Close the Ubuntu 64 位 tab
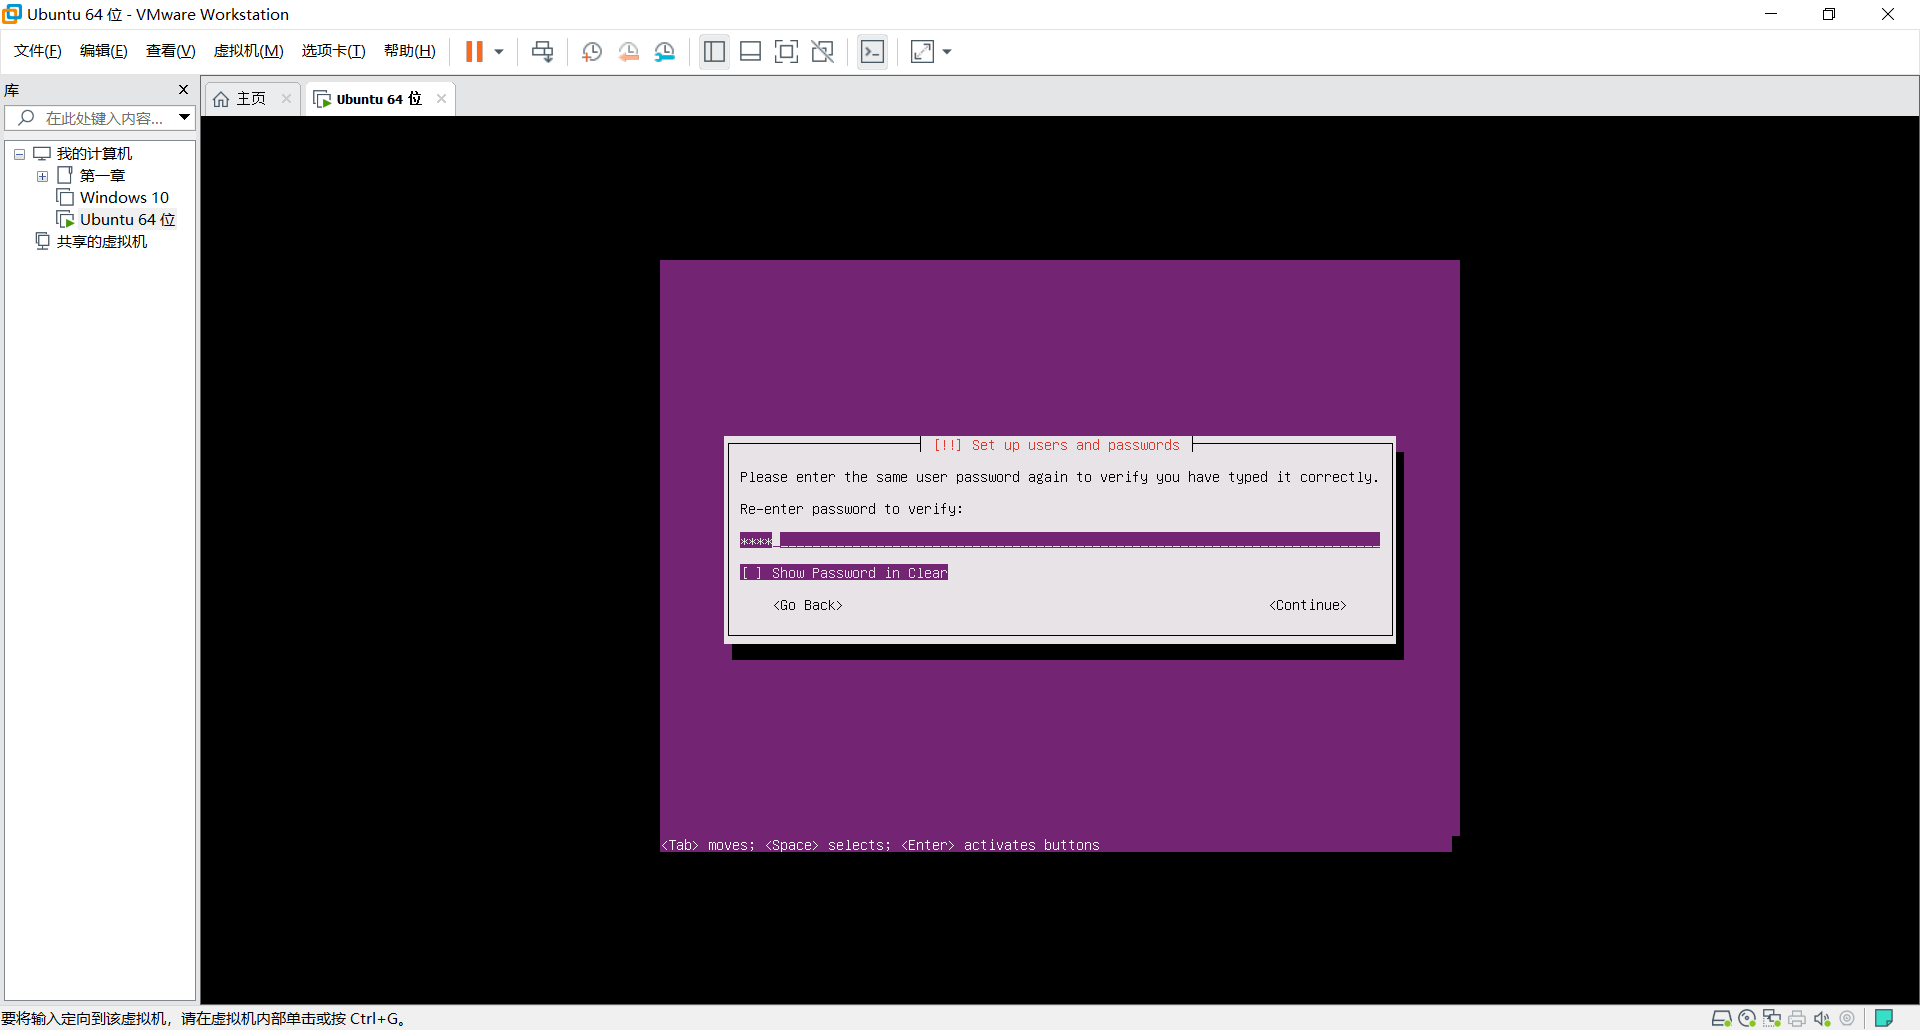 pos(441,99)
